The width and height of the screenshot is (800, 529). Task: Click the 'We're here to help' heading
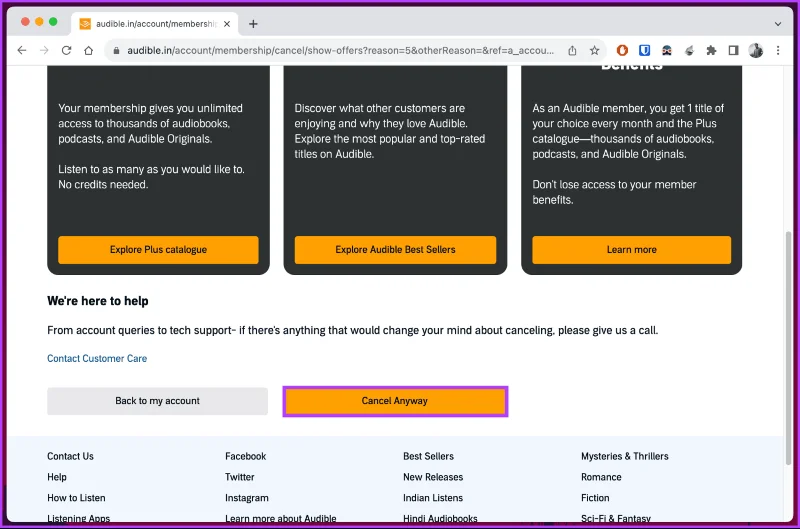pos(97,301)
